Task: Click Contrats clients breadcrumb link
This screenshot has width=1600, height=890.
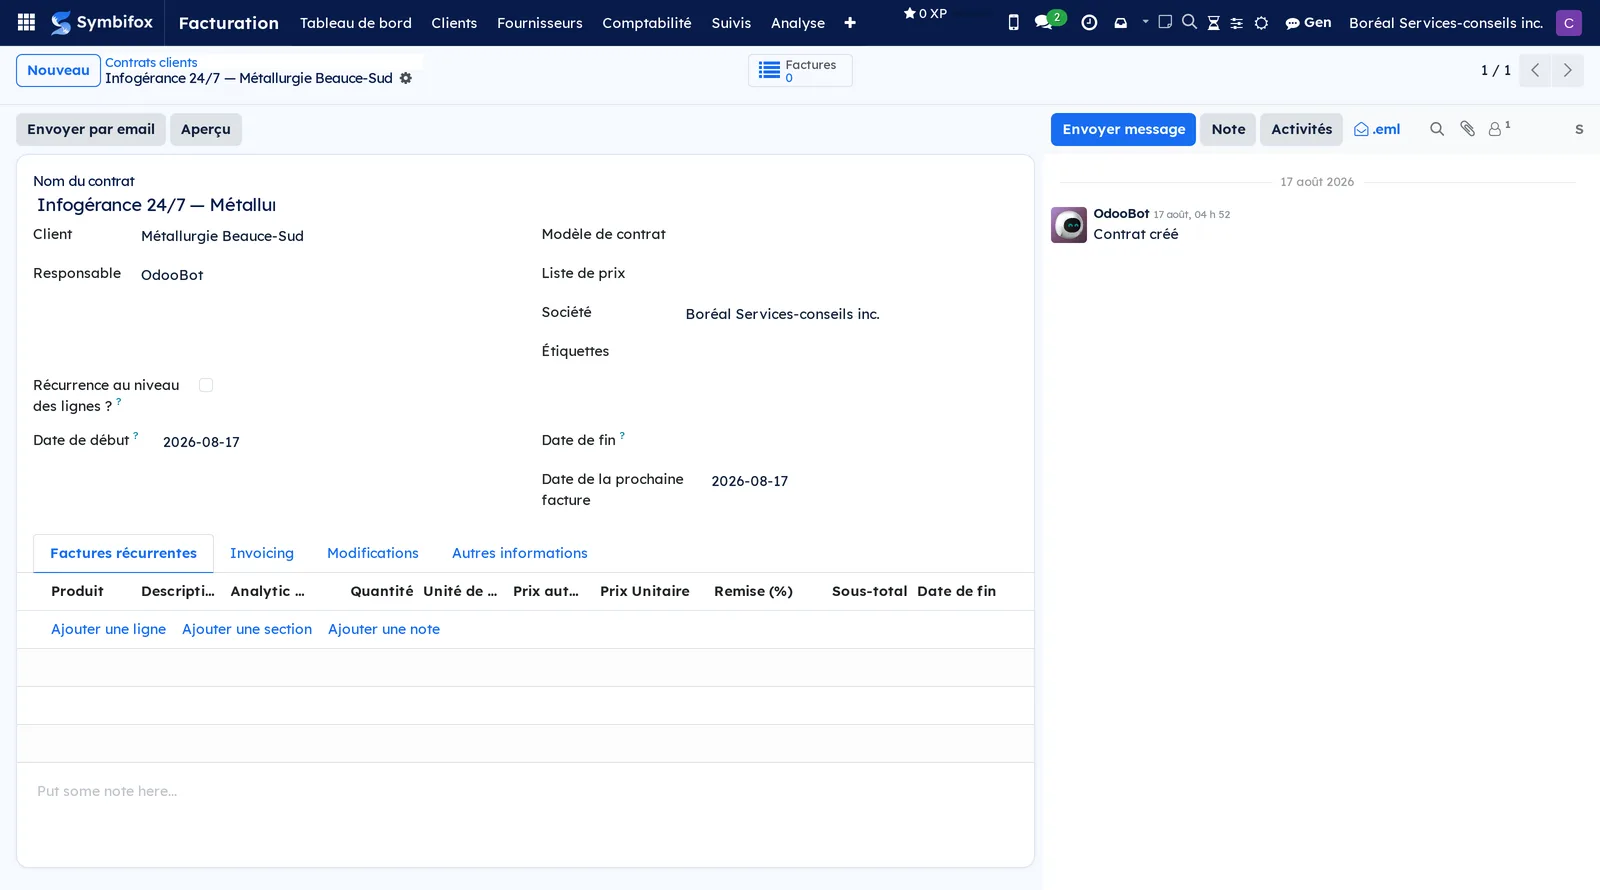Action: (151, 62)
